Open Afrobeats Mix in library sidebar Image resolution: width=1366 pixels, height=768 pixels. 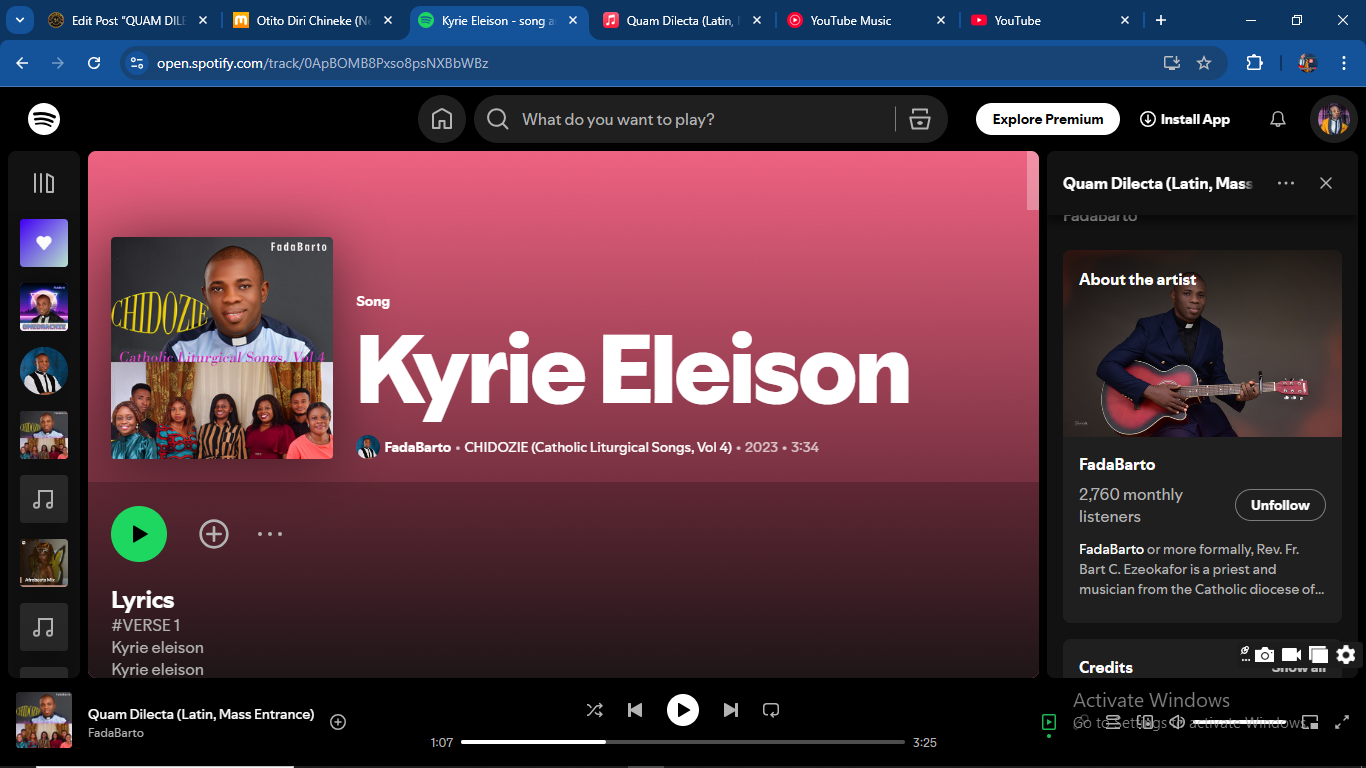click(x=44, y=563)
